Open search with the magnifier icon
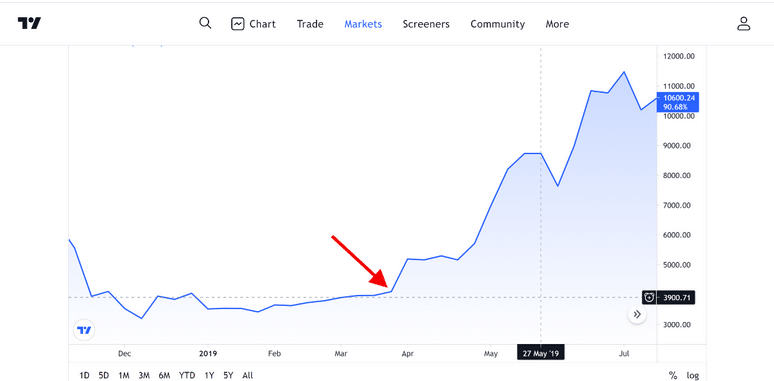774x381 pixels. 205,23
